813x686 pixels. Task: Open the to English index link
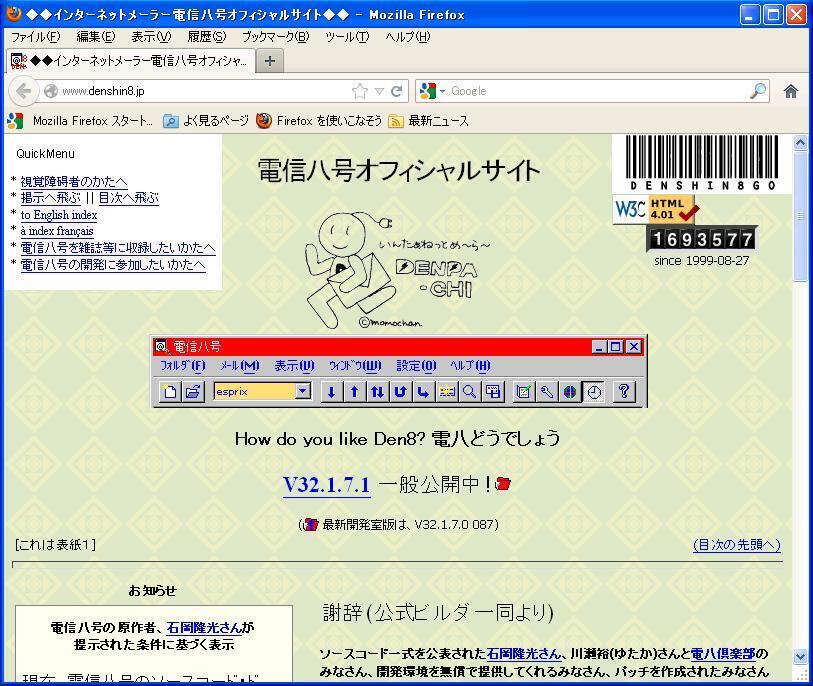point(59,215)
